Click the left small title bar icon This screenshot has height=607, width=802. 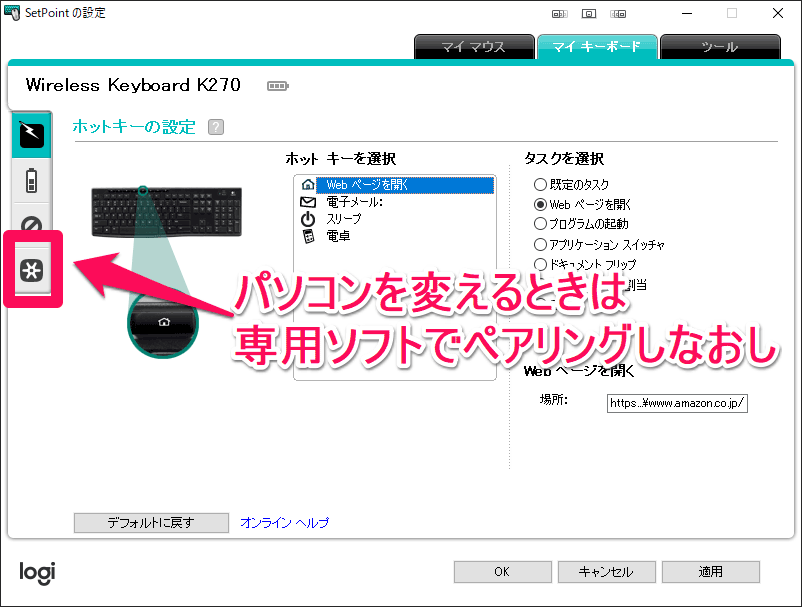coord(559,14)
